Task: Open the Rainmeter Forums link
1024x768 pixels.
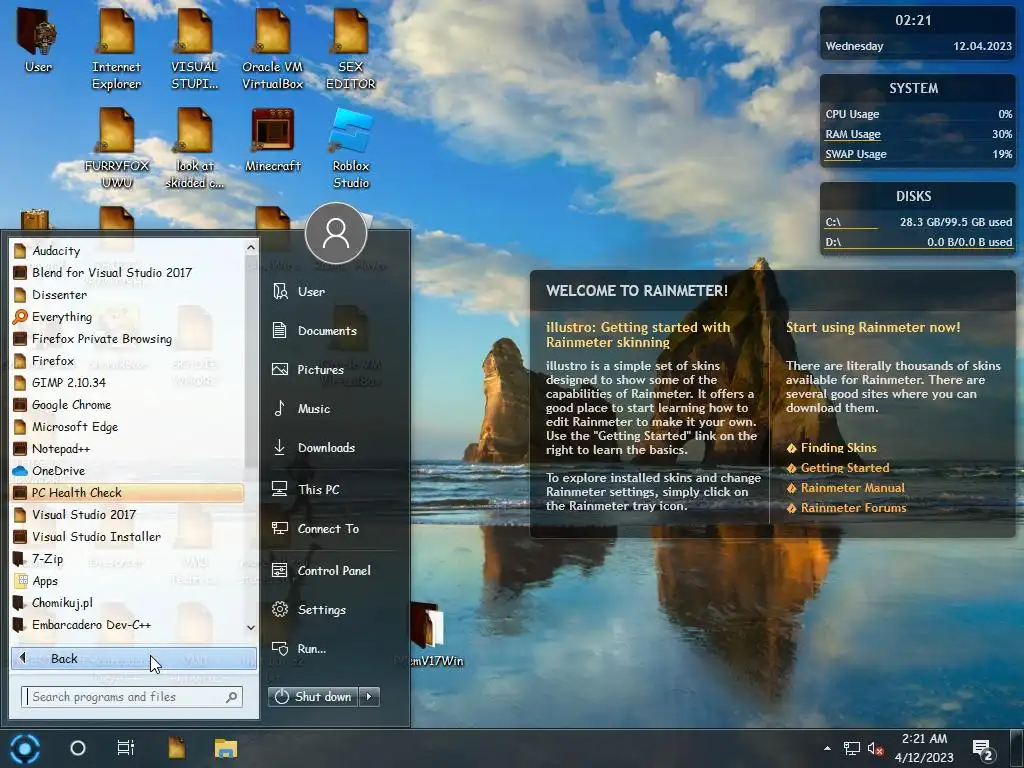Action: [854, 508]
